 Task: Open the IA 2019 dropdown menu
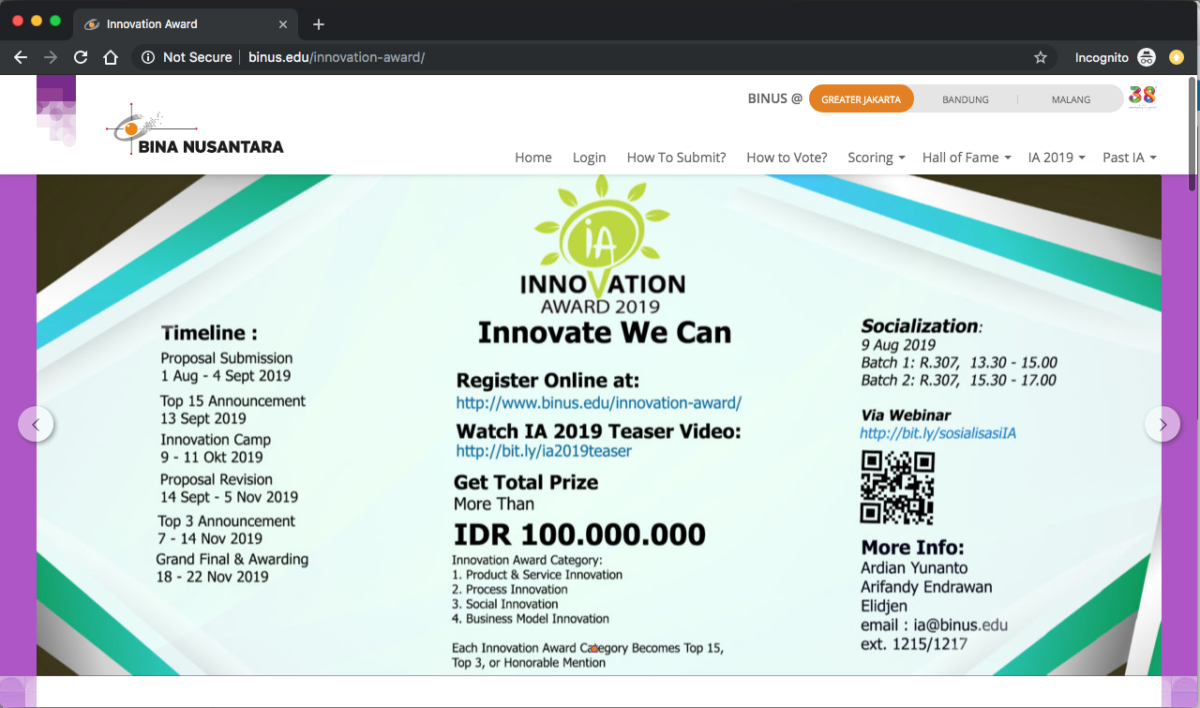[1056, 157]
